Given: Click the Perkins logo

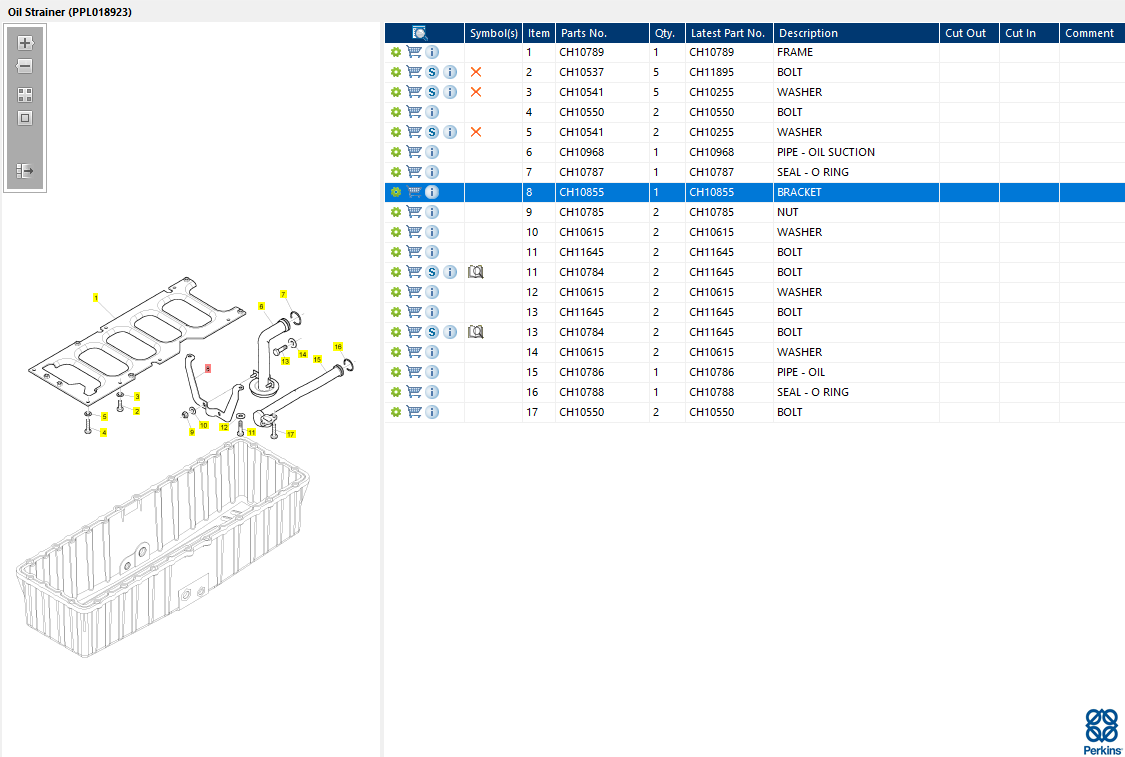Looking at the screenshot, I should (1102, 731).
